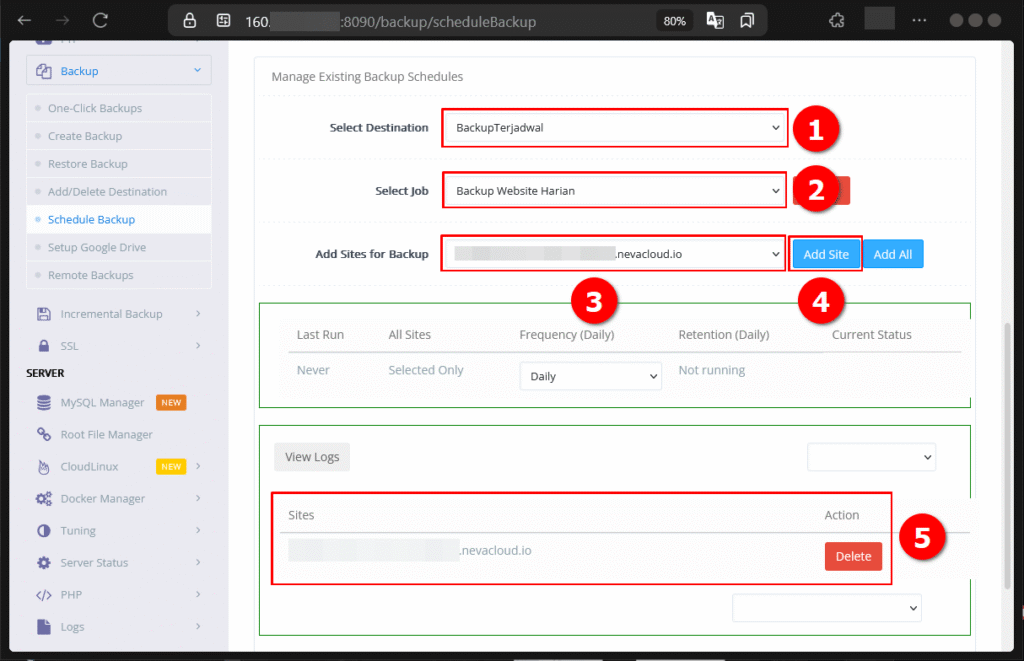Viewport: 1024px width, 661px height.
Task: Open the Frequency dropdown showing Daily
Action: click(x=590, y=375)
